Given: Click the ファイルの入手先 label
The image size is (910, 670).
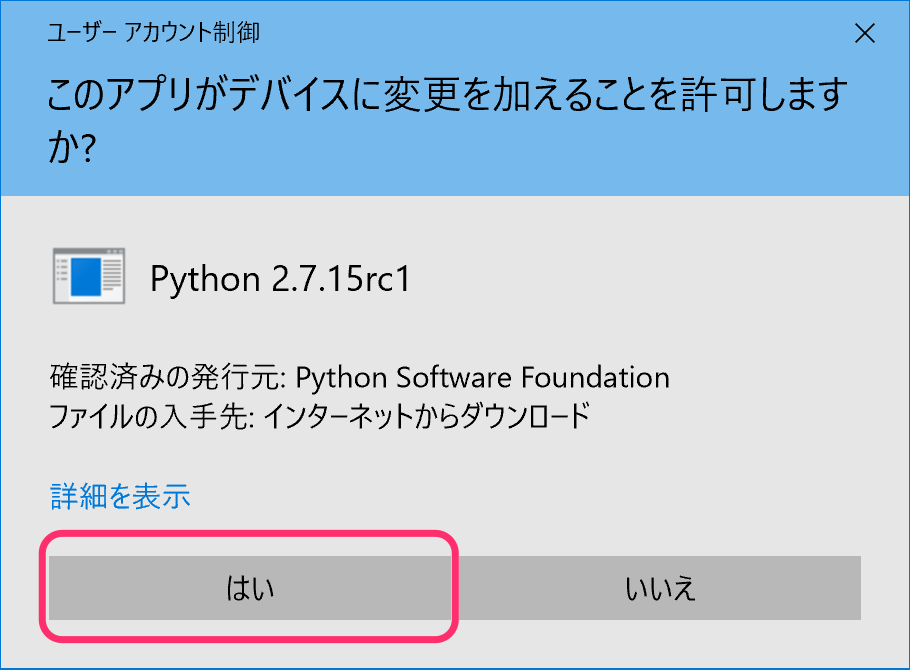Looking at the screenshot, I should pyautogui.click(x=152, y=416).
